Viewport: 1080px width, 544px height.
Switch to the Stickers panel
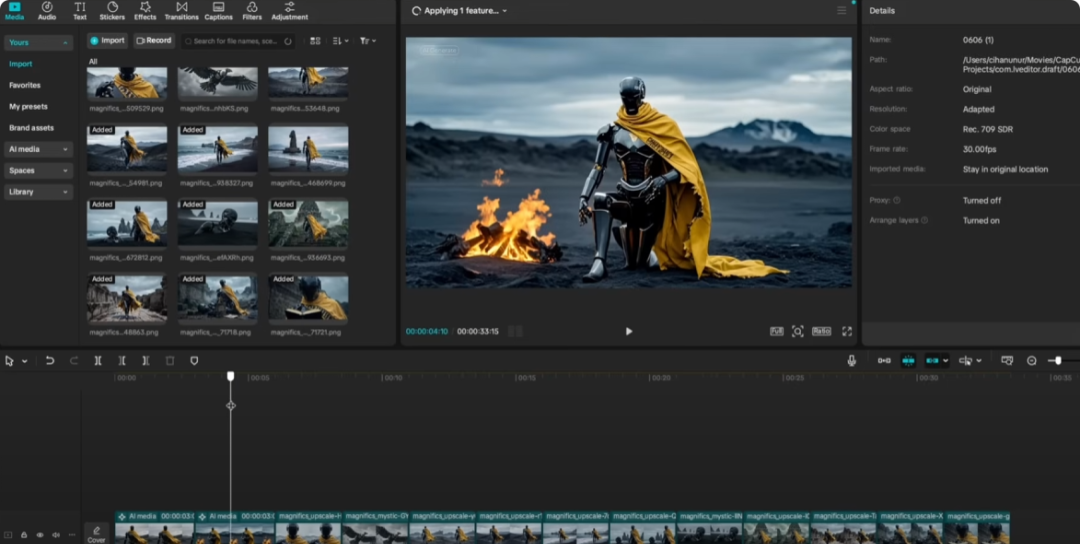tap(112, 11)
